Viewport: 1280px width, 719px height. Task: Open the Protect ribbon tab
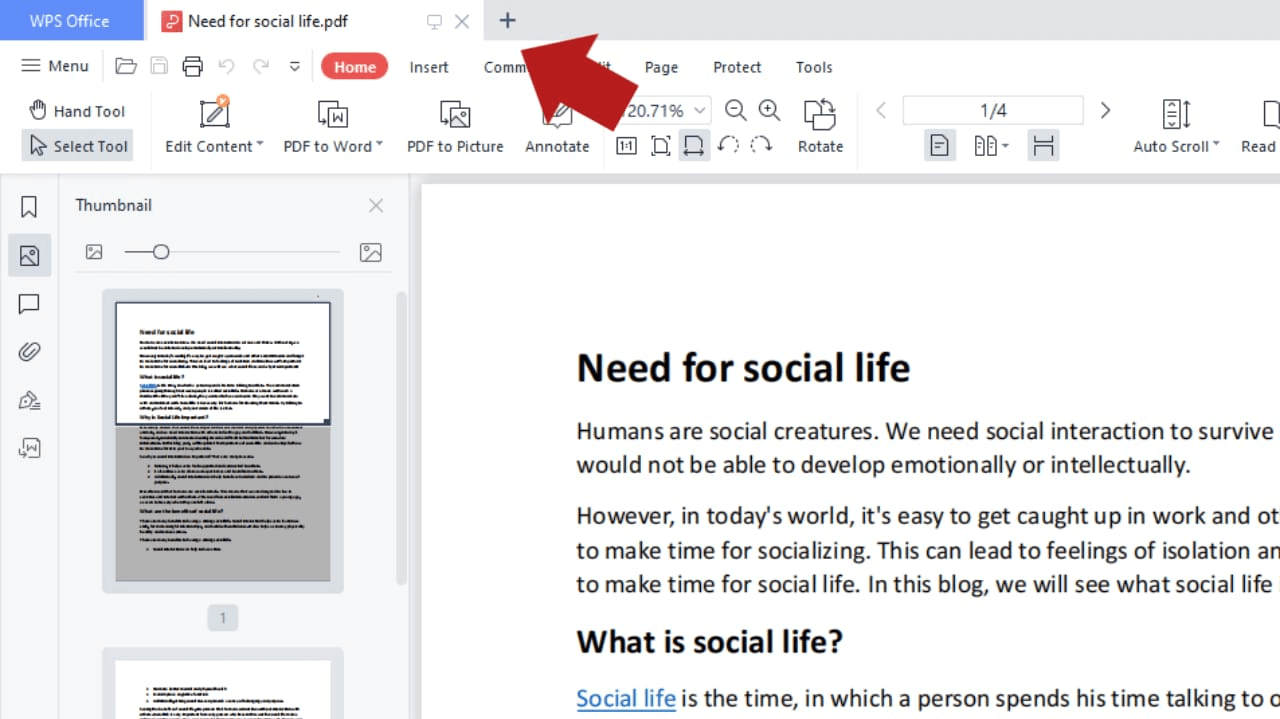[737, 67]
